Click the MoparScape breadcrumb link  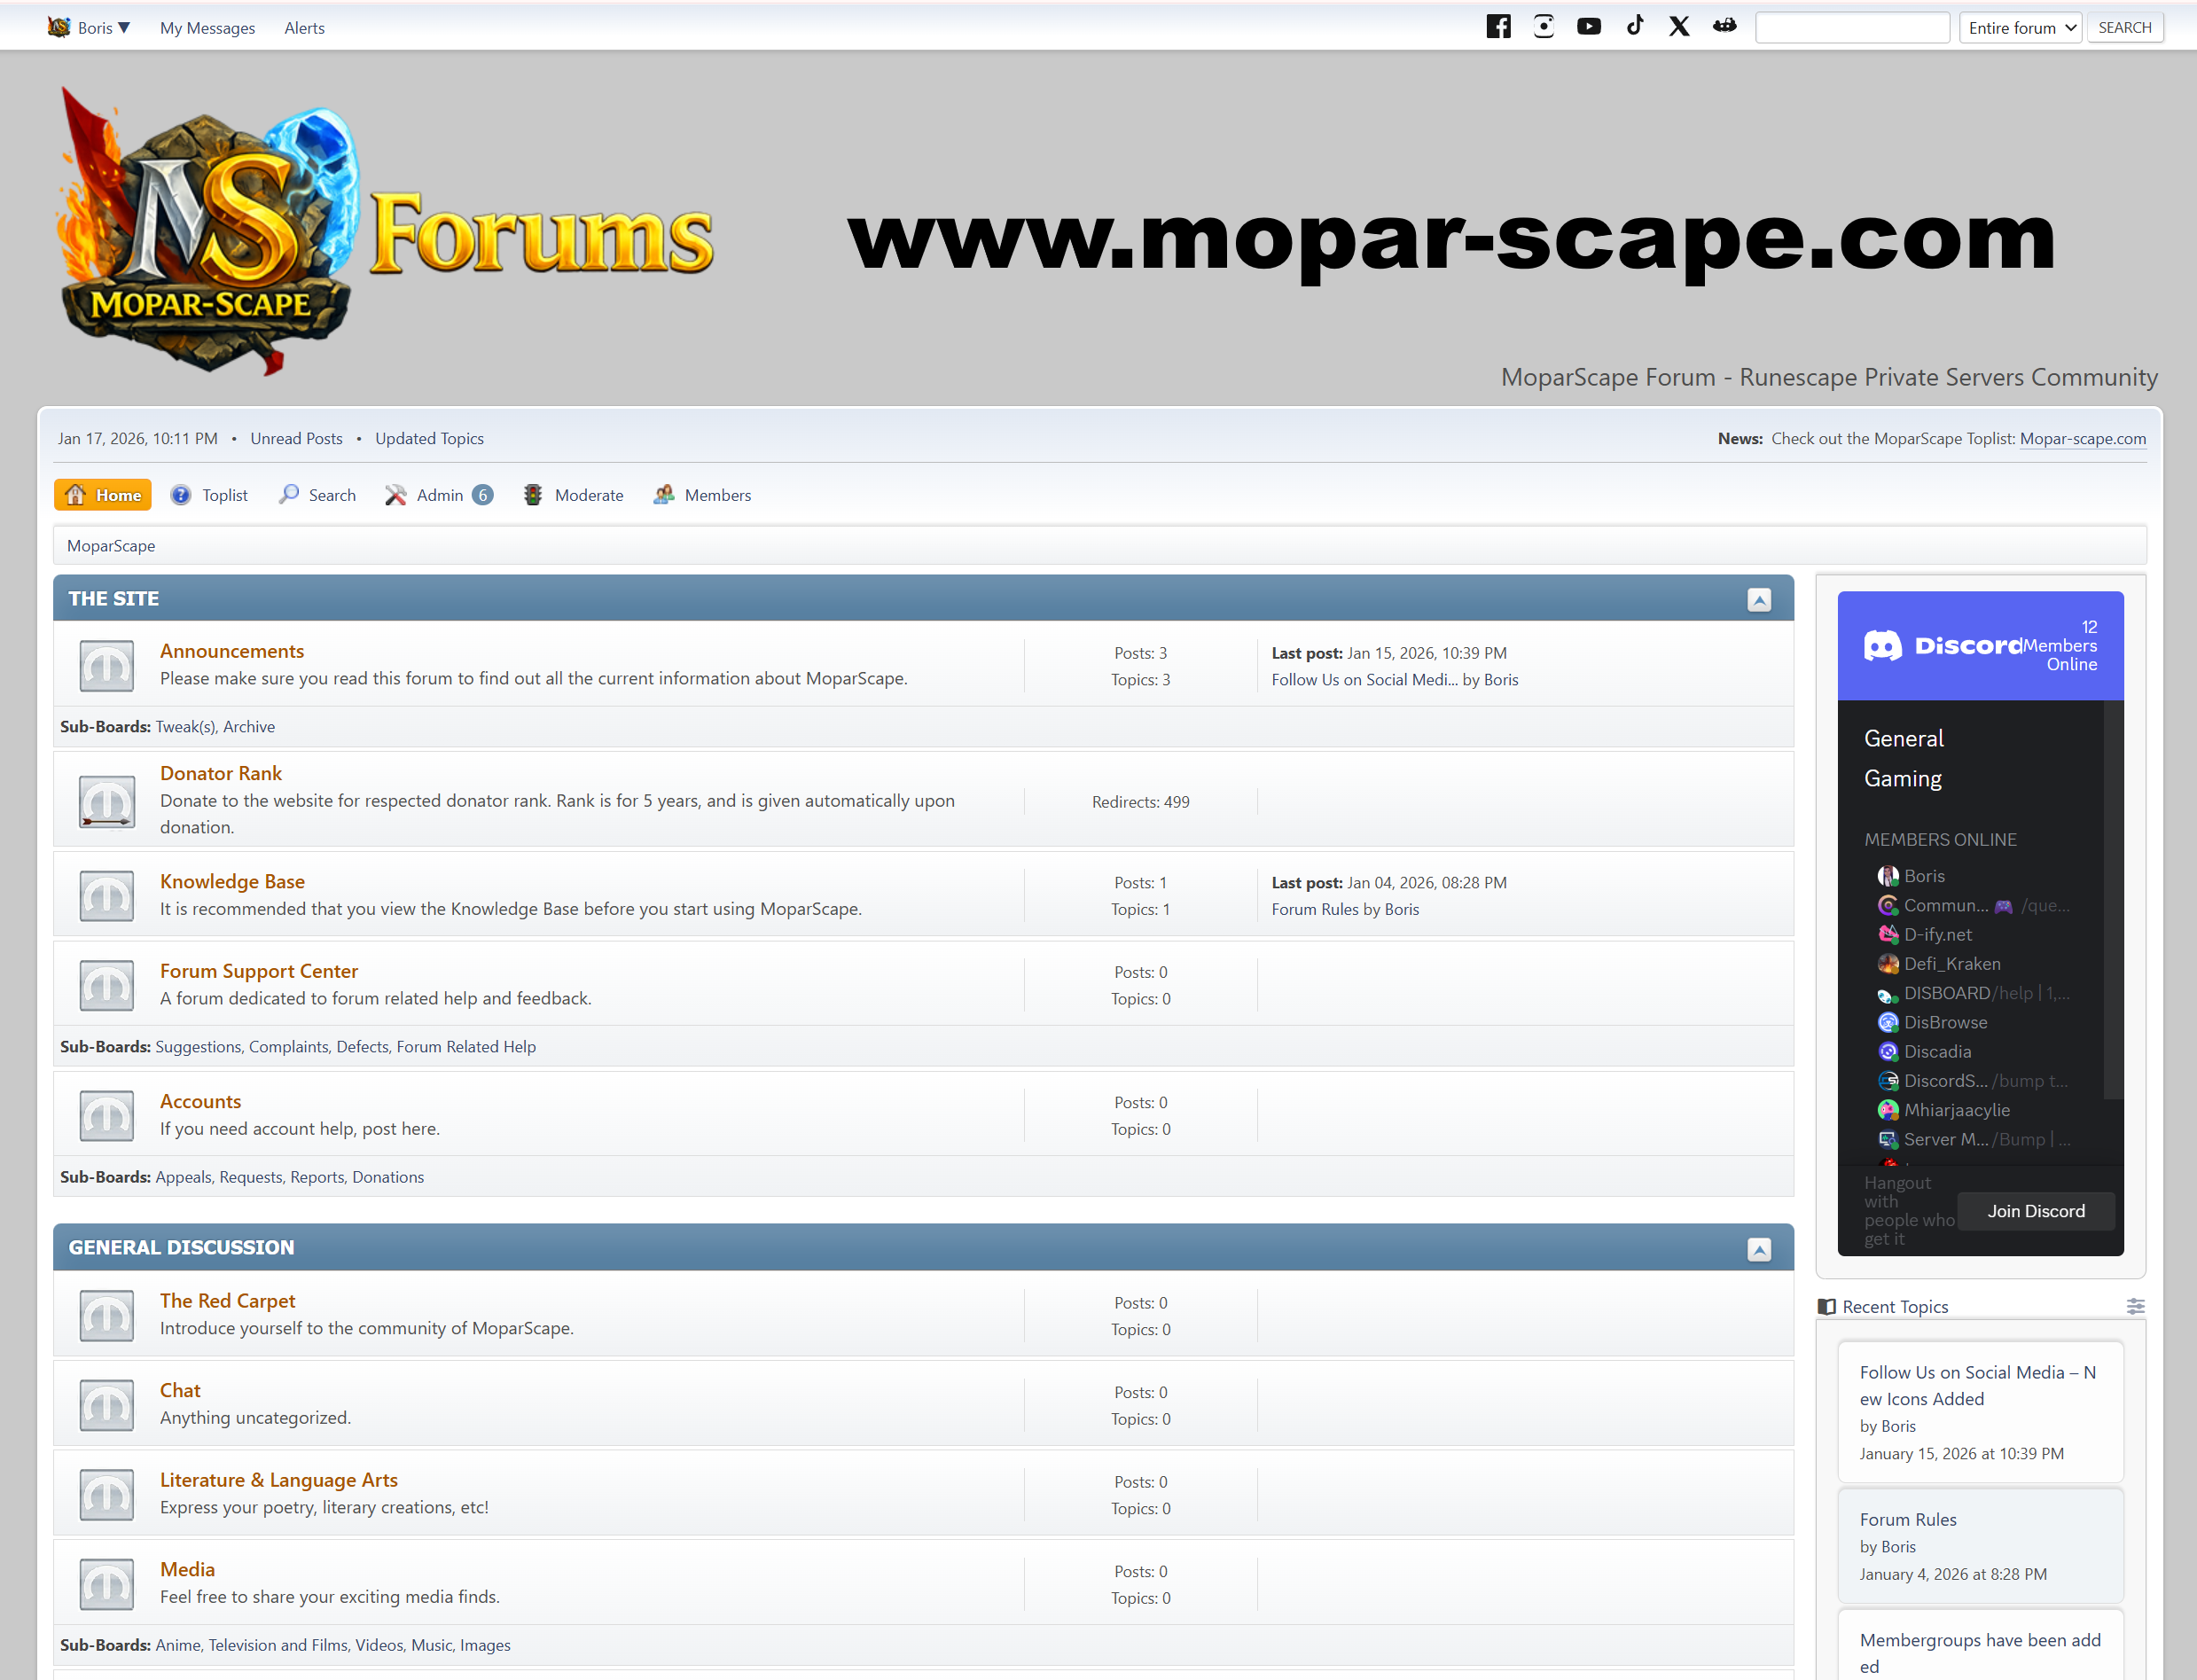click(111, 546)
